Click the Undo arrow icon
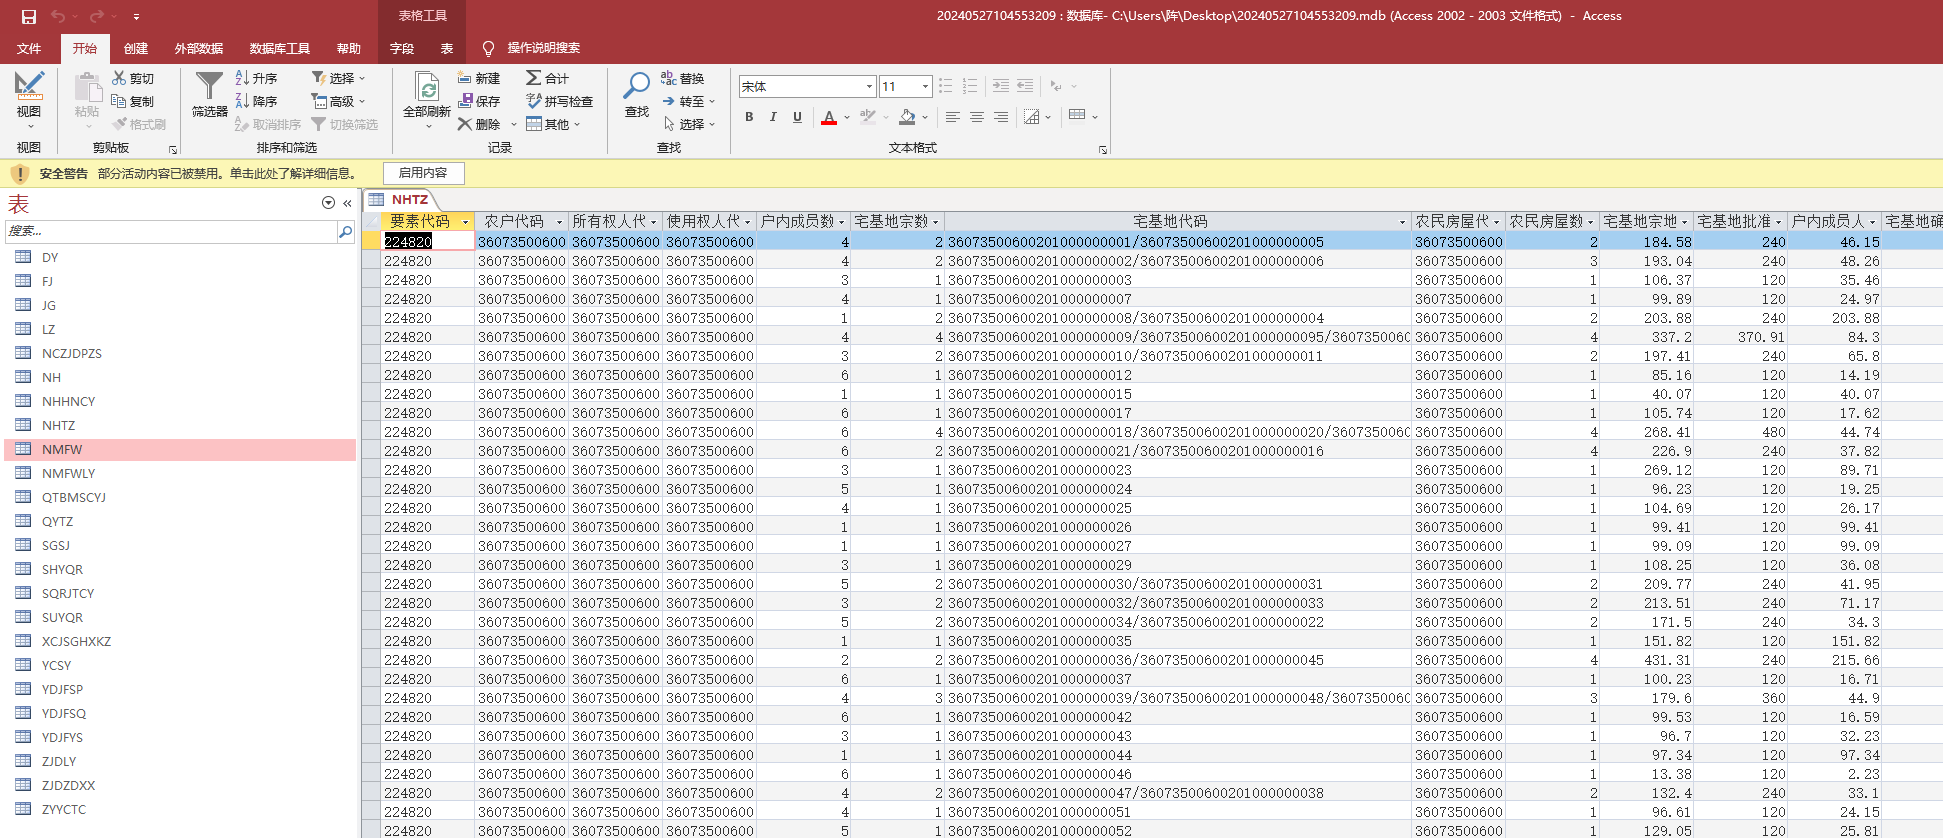Viewport: 1943px width, 838px height. click(58, 16)
